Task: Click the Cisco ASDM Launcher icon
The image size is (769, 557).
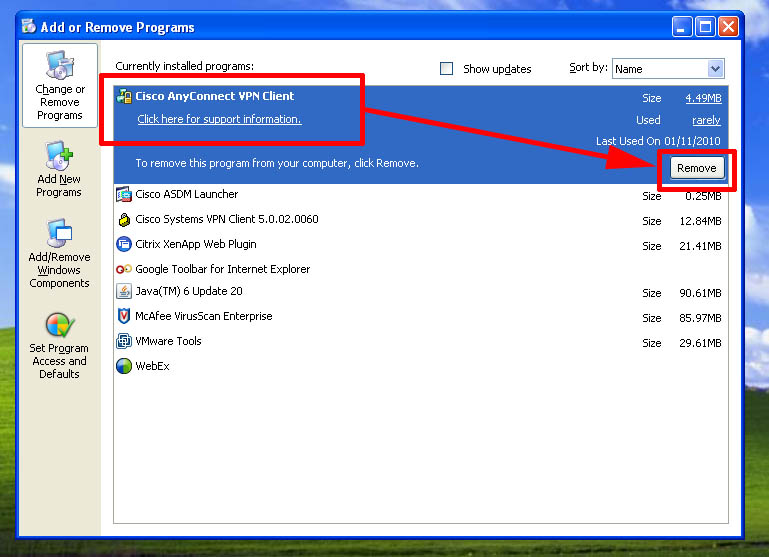Action: pyautogui.click(x=124, y=195)
